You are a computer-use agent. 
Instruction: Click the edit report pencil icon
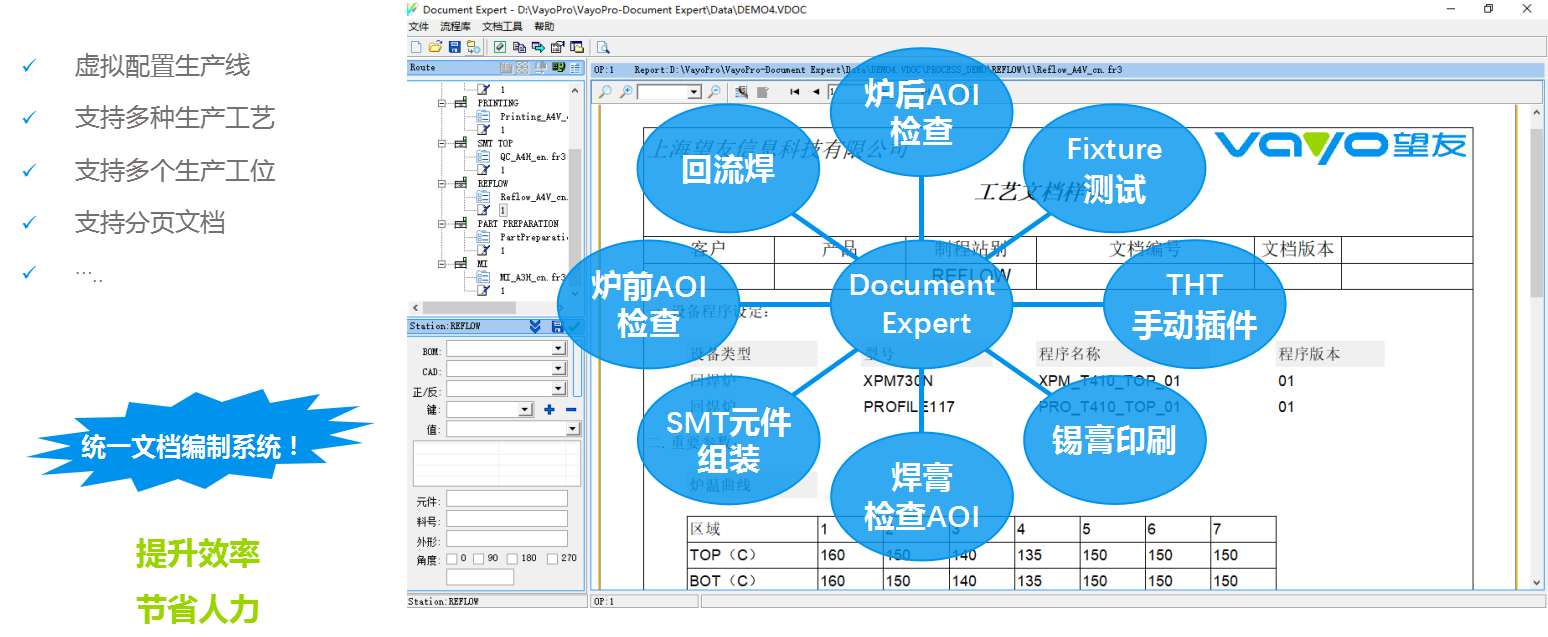point(741,92)
